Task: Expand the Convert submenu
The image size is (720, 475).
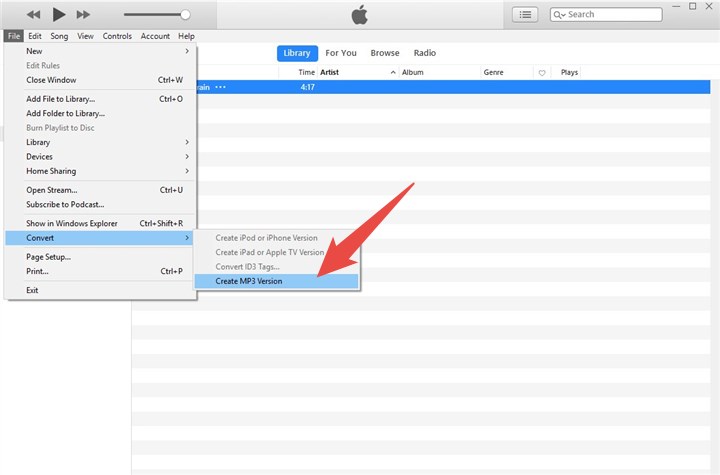Action: pyautogui.click(x=101, y=238)
